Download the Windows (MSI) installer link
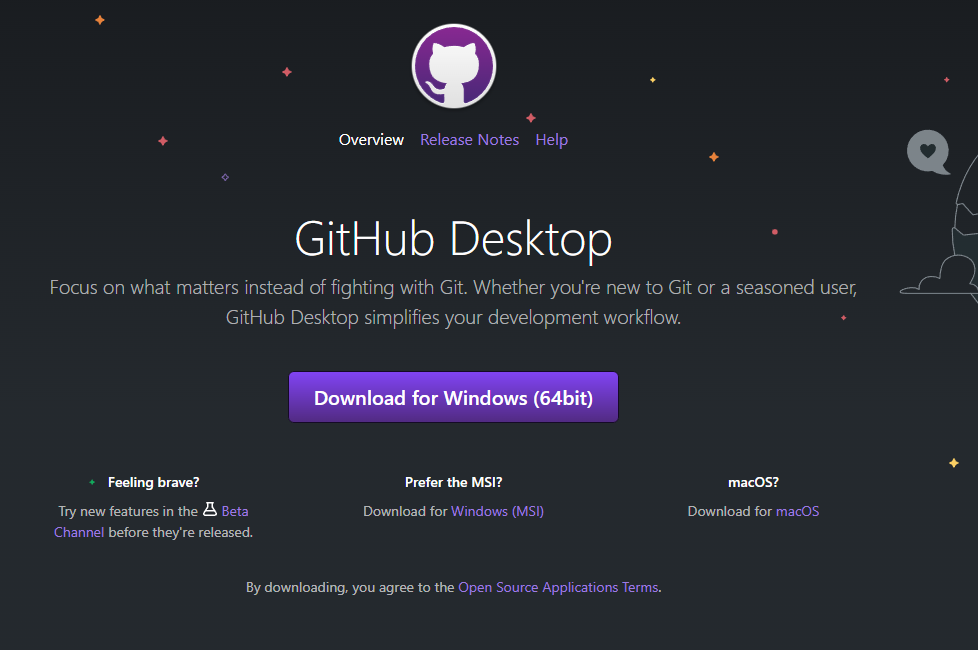Screen dimensions: 978x650 (497, 511)
